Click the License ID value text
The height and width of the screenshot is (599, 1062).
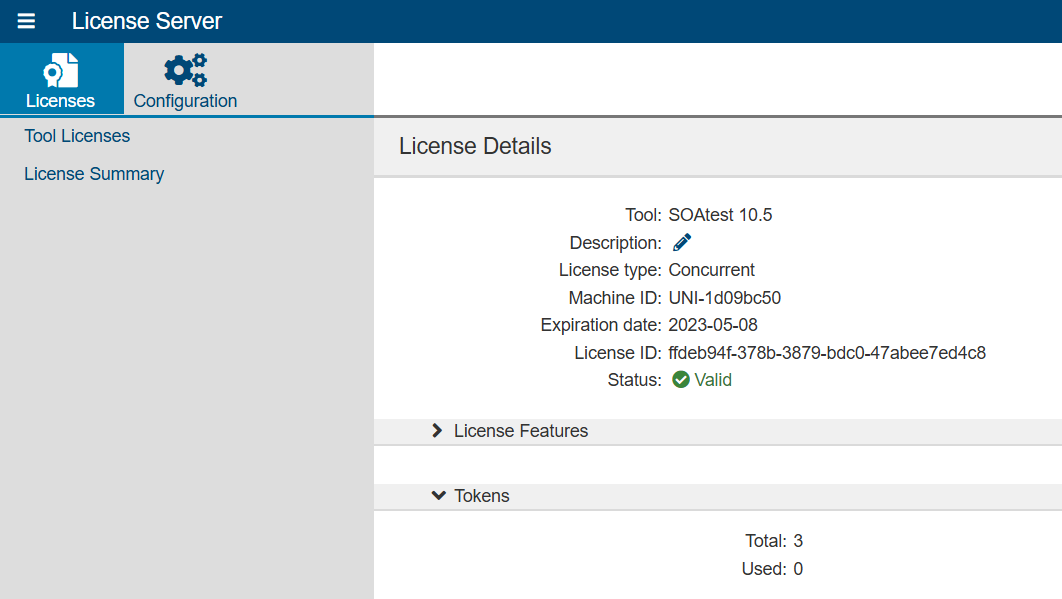click(x=827, y=353)
